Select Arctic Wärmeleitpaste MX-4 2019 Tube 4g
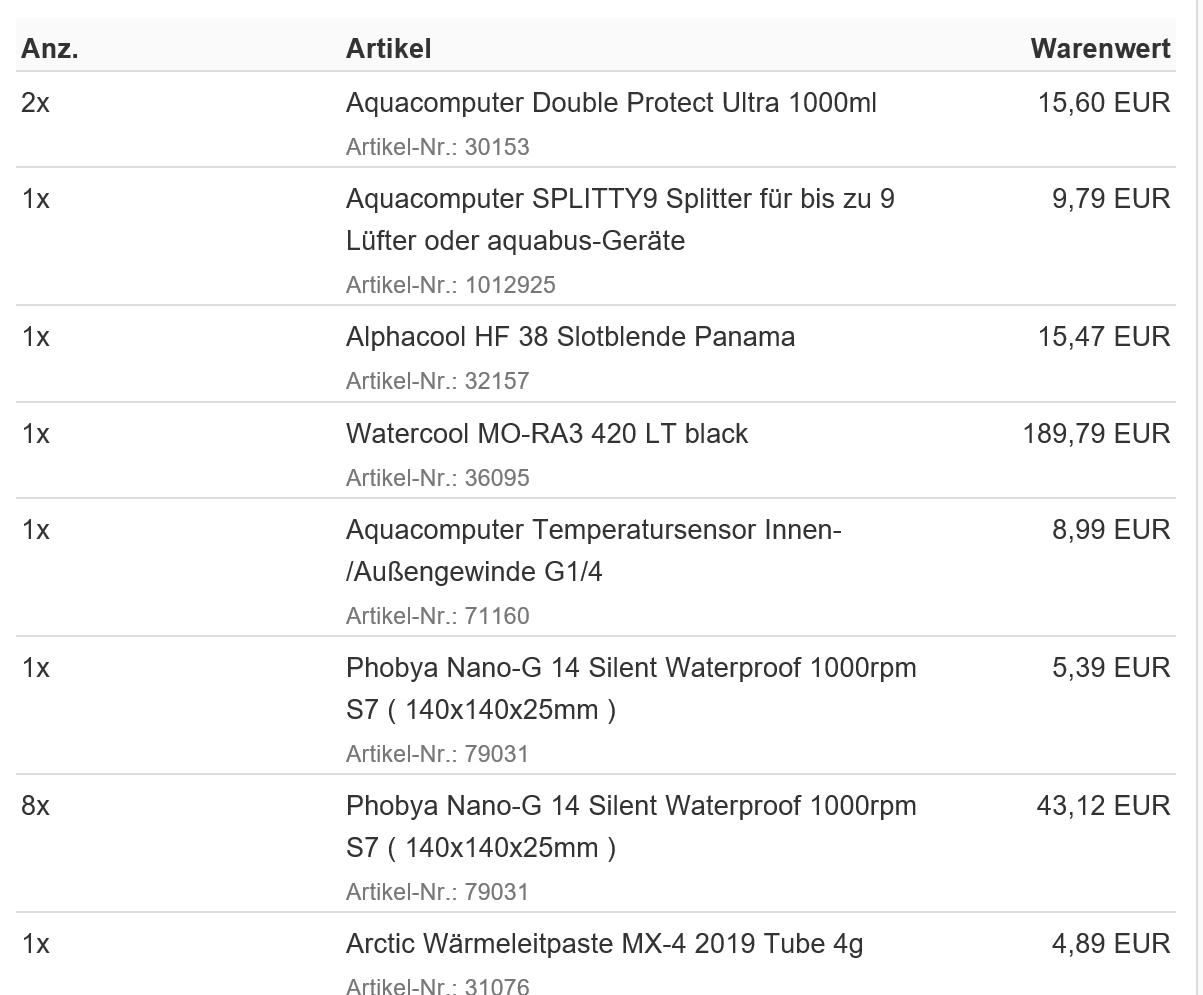 pos(604,943)
